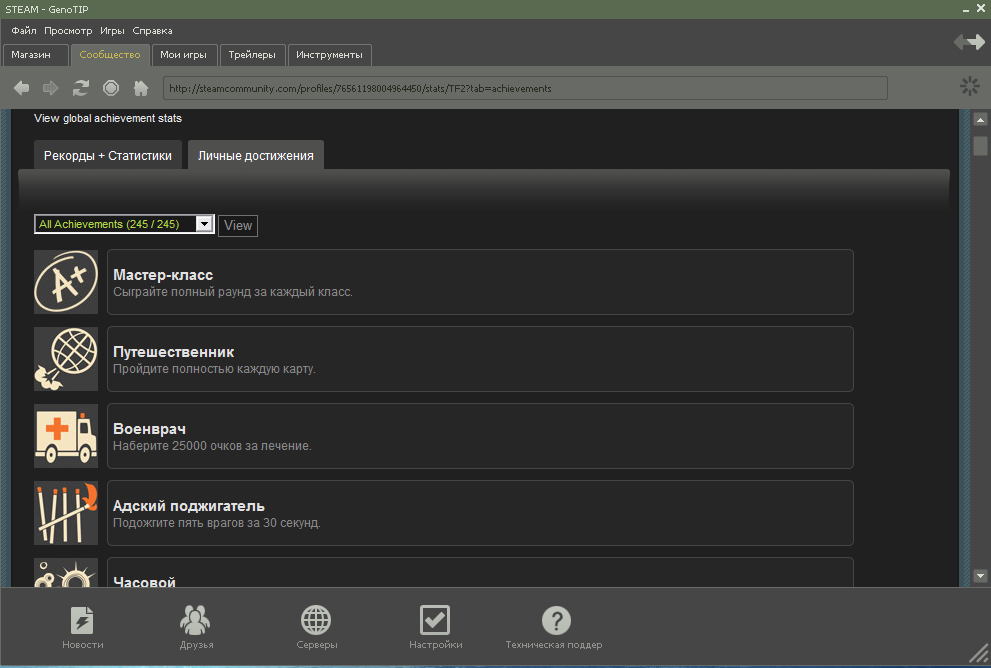Switch to the Магазин tab
Image resolution: width=991 pixels, height=668 pixels.
pyautogui.click(x=35, y=55)
